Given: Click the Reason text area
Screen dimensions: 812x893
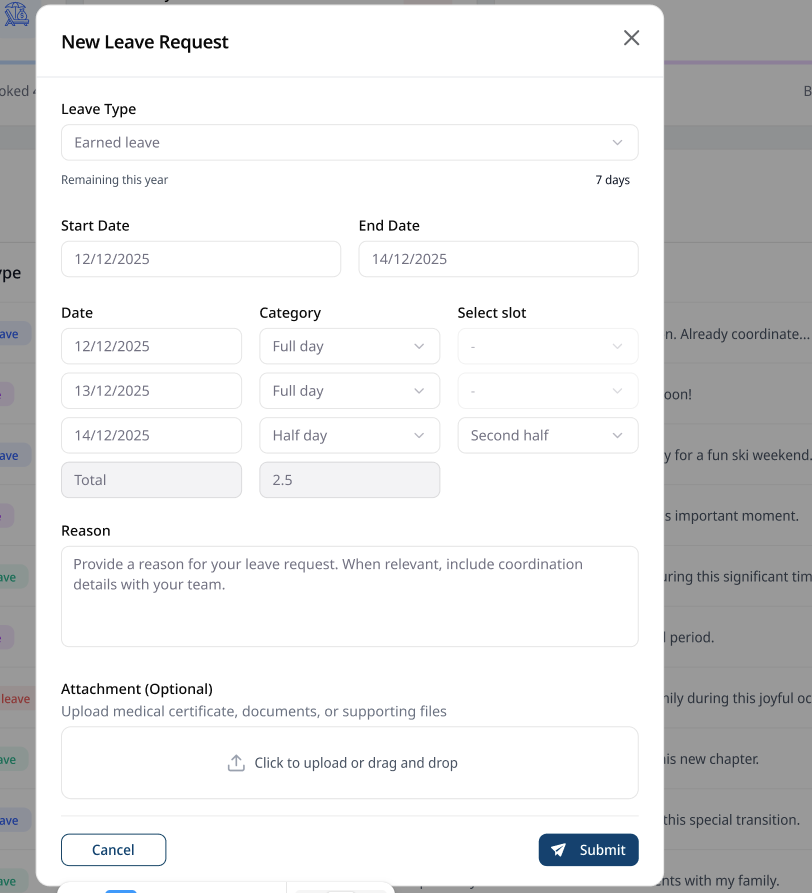Looking at the screenshot, I should click(x=349, y=596).
